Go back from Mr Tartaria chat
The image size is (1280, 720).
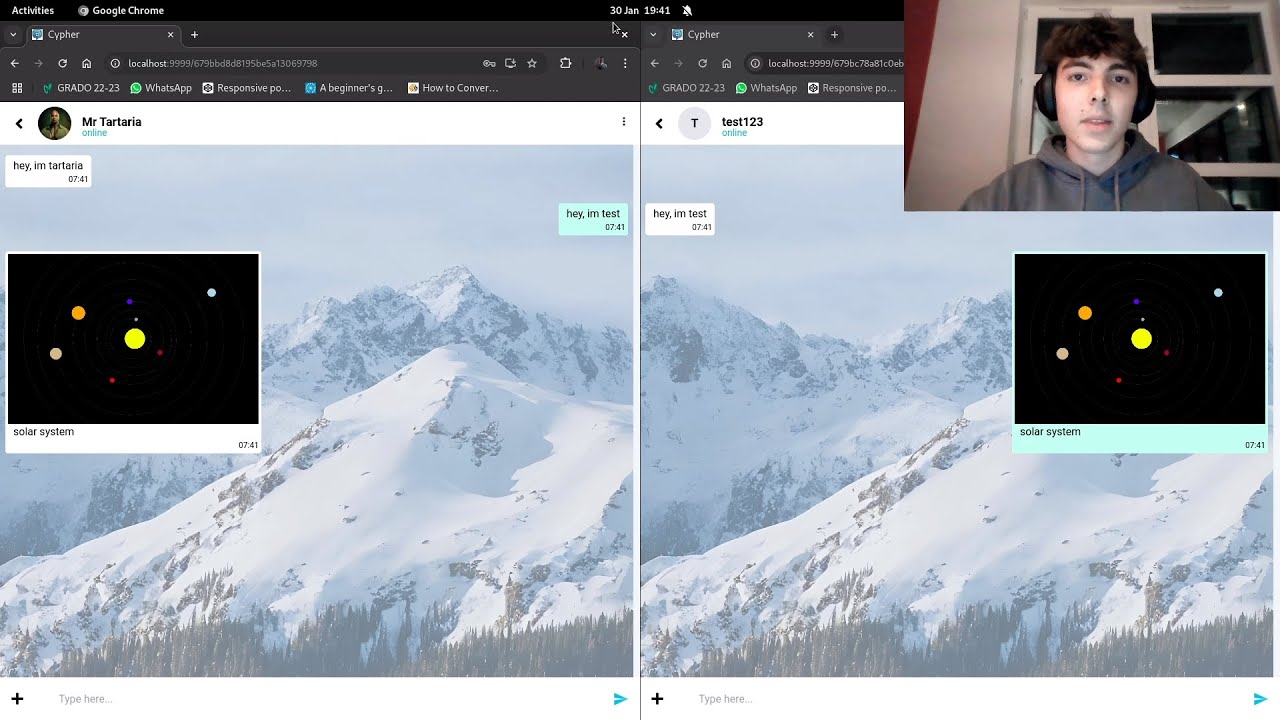point(19,124)
